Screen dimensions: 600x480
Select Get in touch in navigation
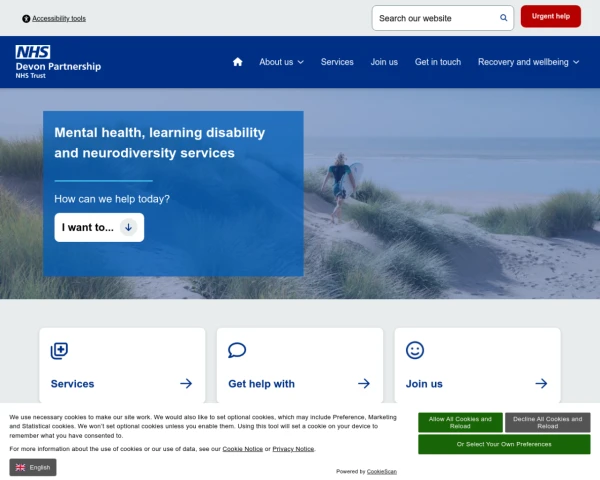point(438,62)
